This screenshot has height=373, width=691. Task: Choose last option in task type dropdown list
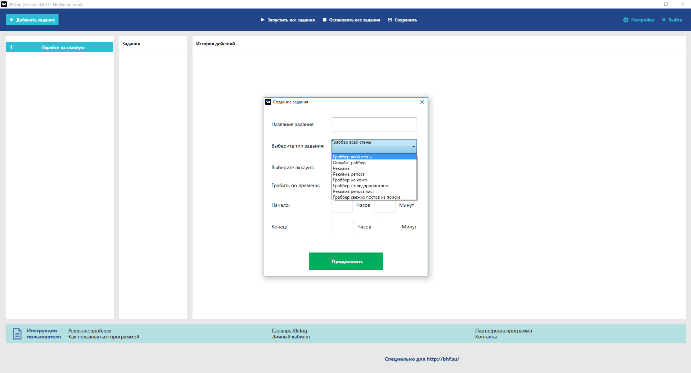pos(374,198)
